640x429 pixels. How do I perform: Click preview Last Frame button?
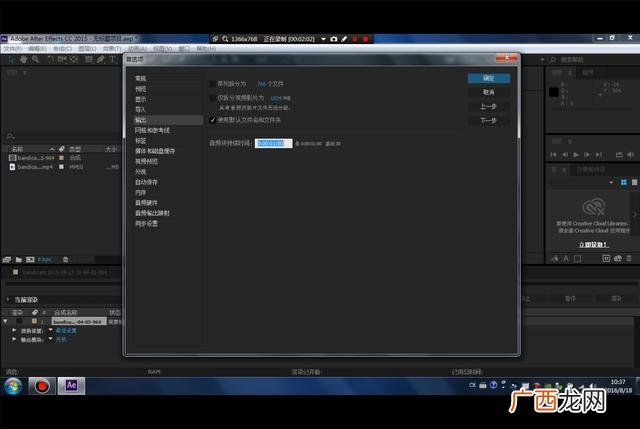[598, 155]
